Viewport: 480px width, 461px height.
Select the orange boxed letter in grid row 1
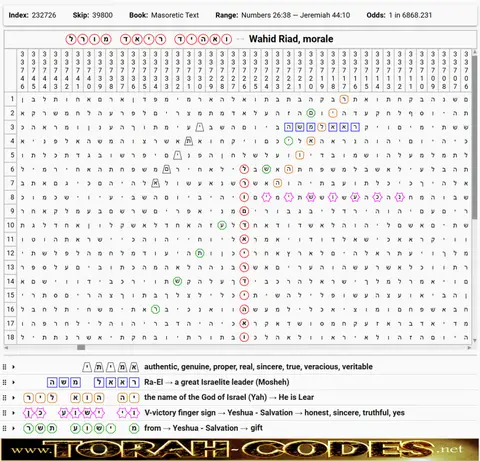coord(344,99)
